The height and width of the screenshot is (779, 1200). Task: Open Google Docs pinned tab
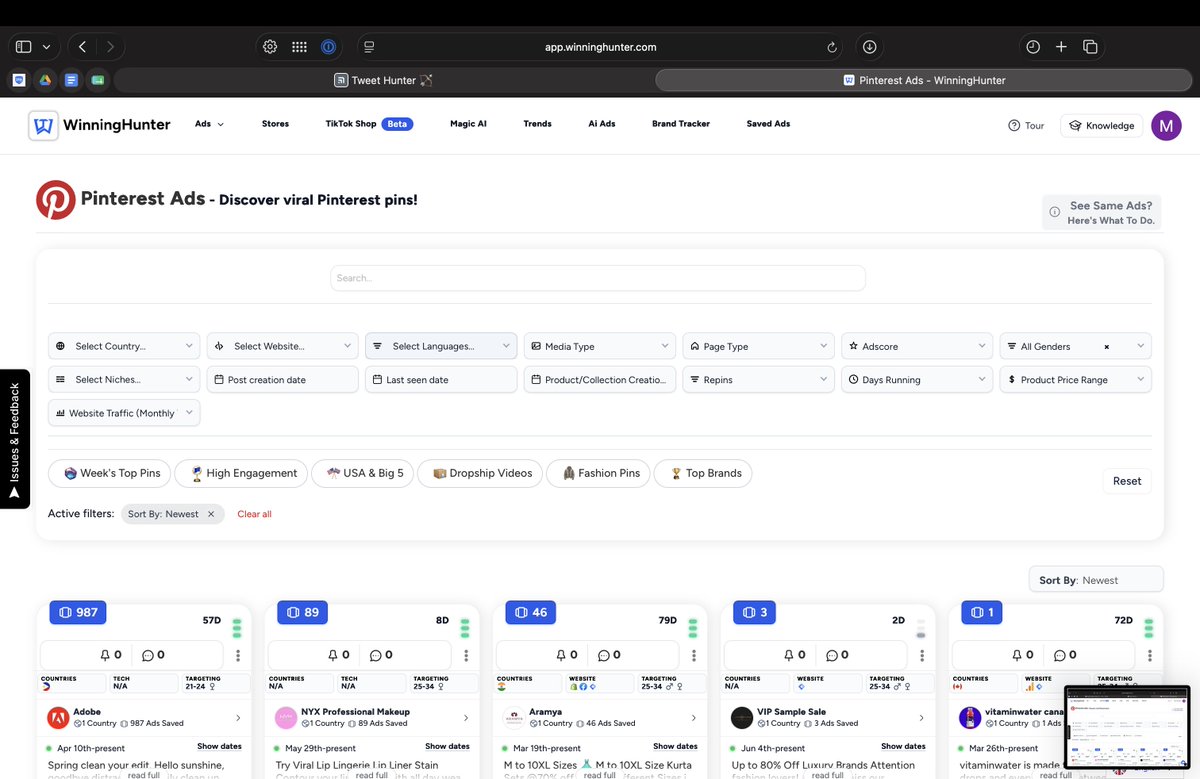[x=72, y=80]
